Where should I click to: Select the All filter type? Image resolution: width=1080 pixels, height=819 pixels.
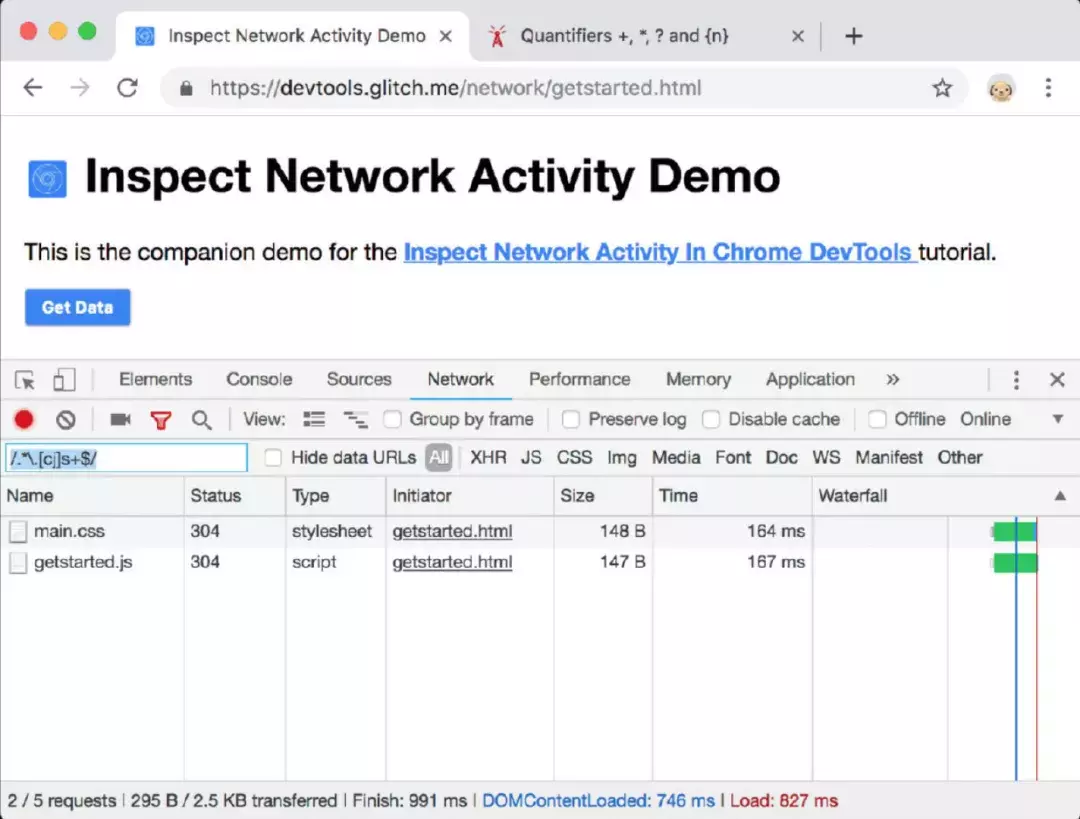point(439,457)
